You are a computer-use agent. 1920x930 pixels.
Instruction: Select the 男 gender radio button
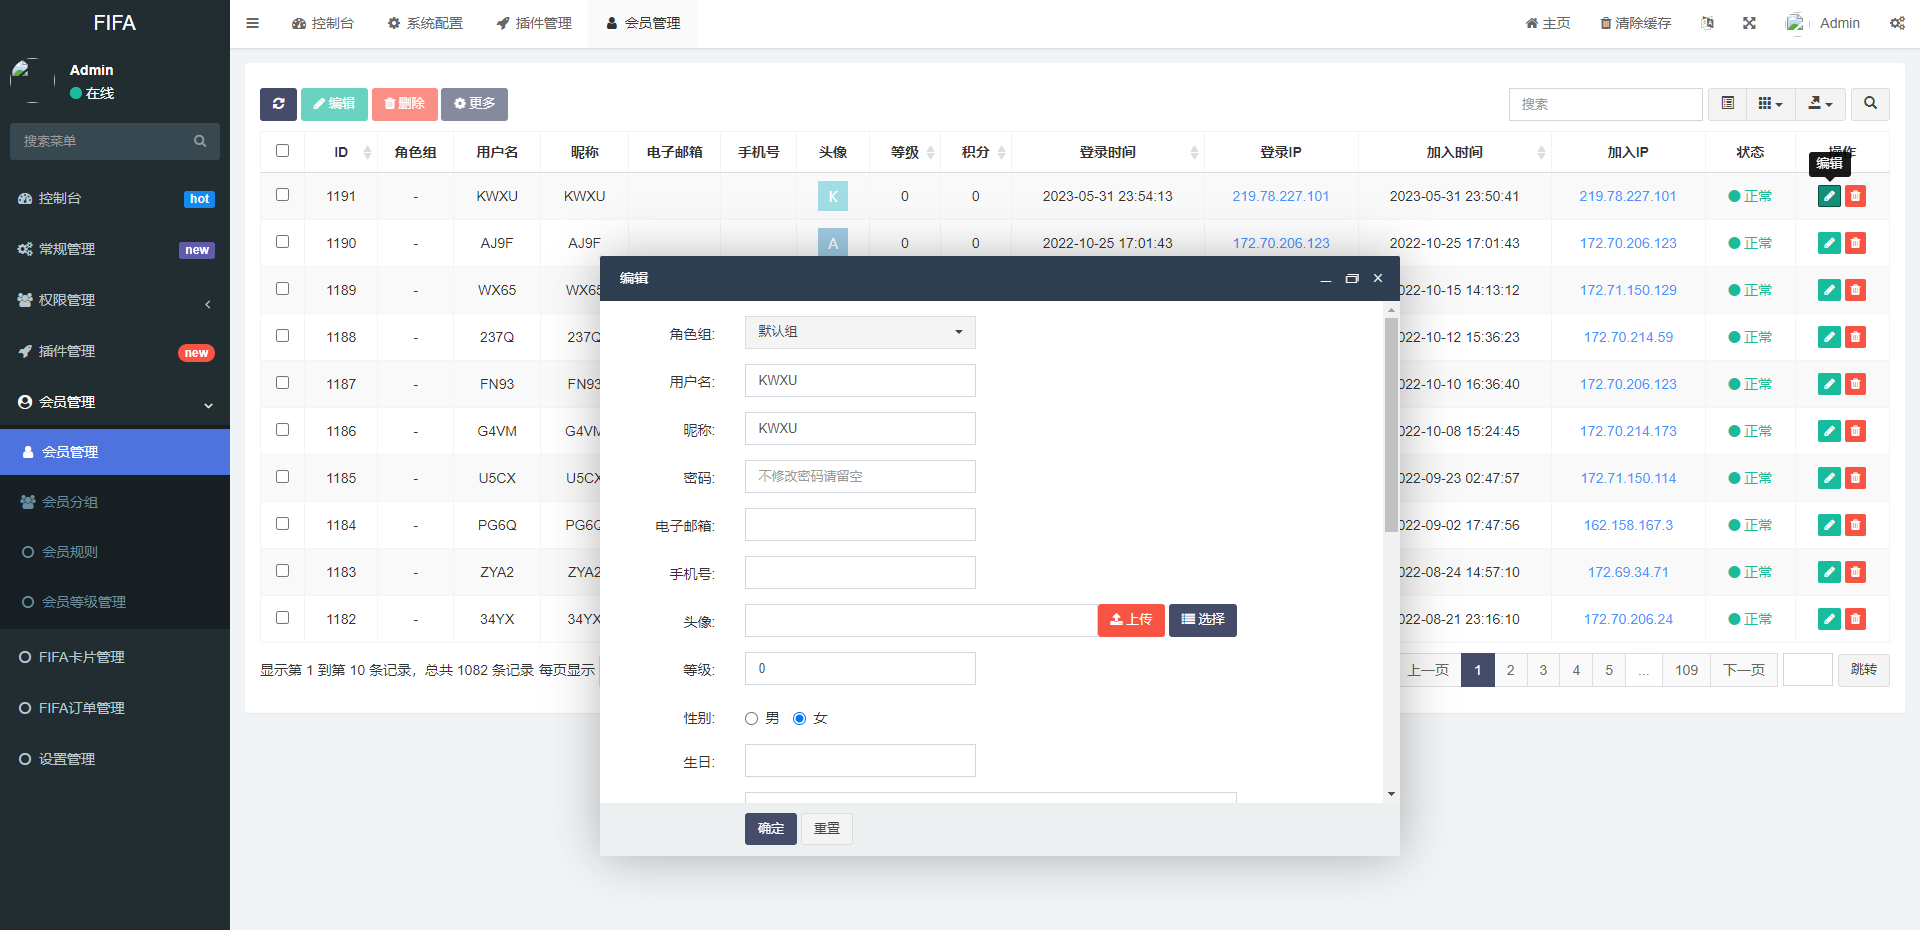(x=751, y=718)
